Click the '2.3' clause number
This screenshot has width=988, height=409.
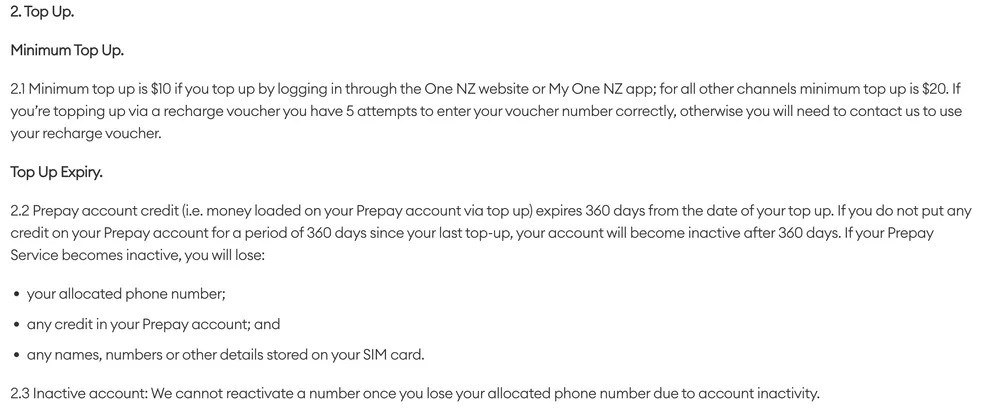20,393
